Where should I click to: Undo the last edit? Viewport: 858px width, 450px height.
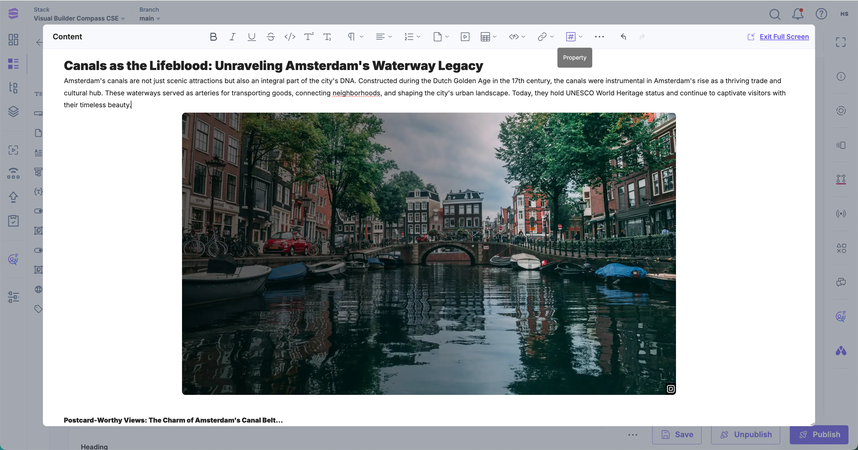point(623,37)
